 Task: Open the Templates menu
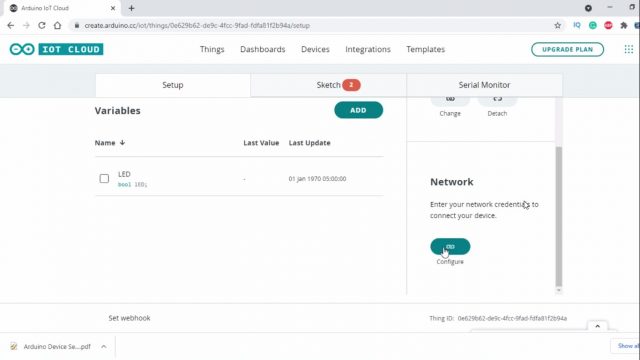425,49
